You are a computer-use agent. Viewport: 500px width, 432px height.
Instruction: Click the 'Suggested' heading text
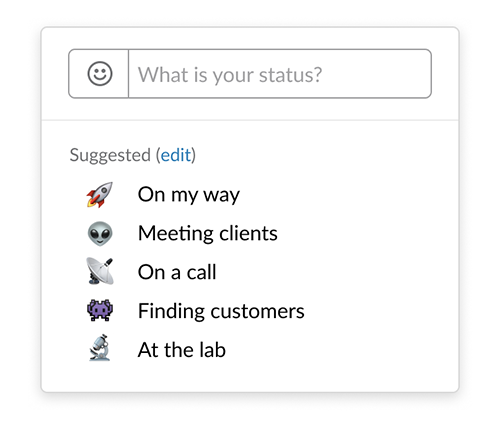pyautogui.click(x=110, y=155)
